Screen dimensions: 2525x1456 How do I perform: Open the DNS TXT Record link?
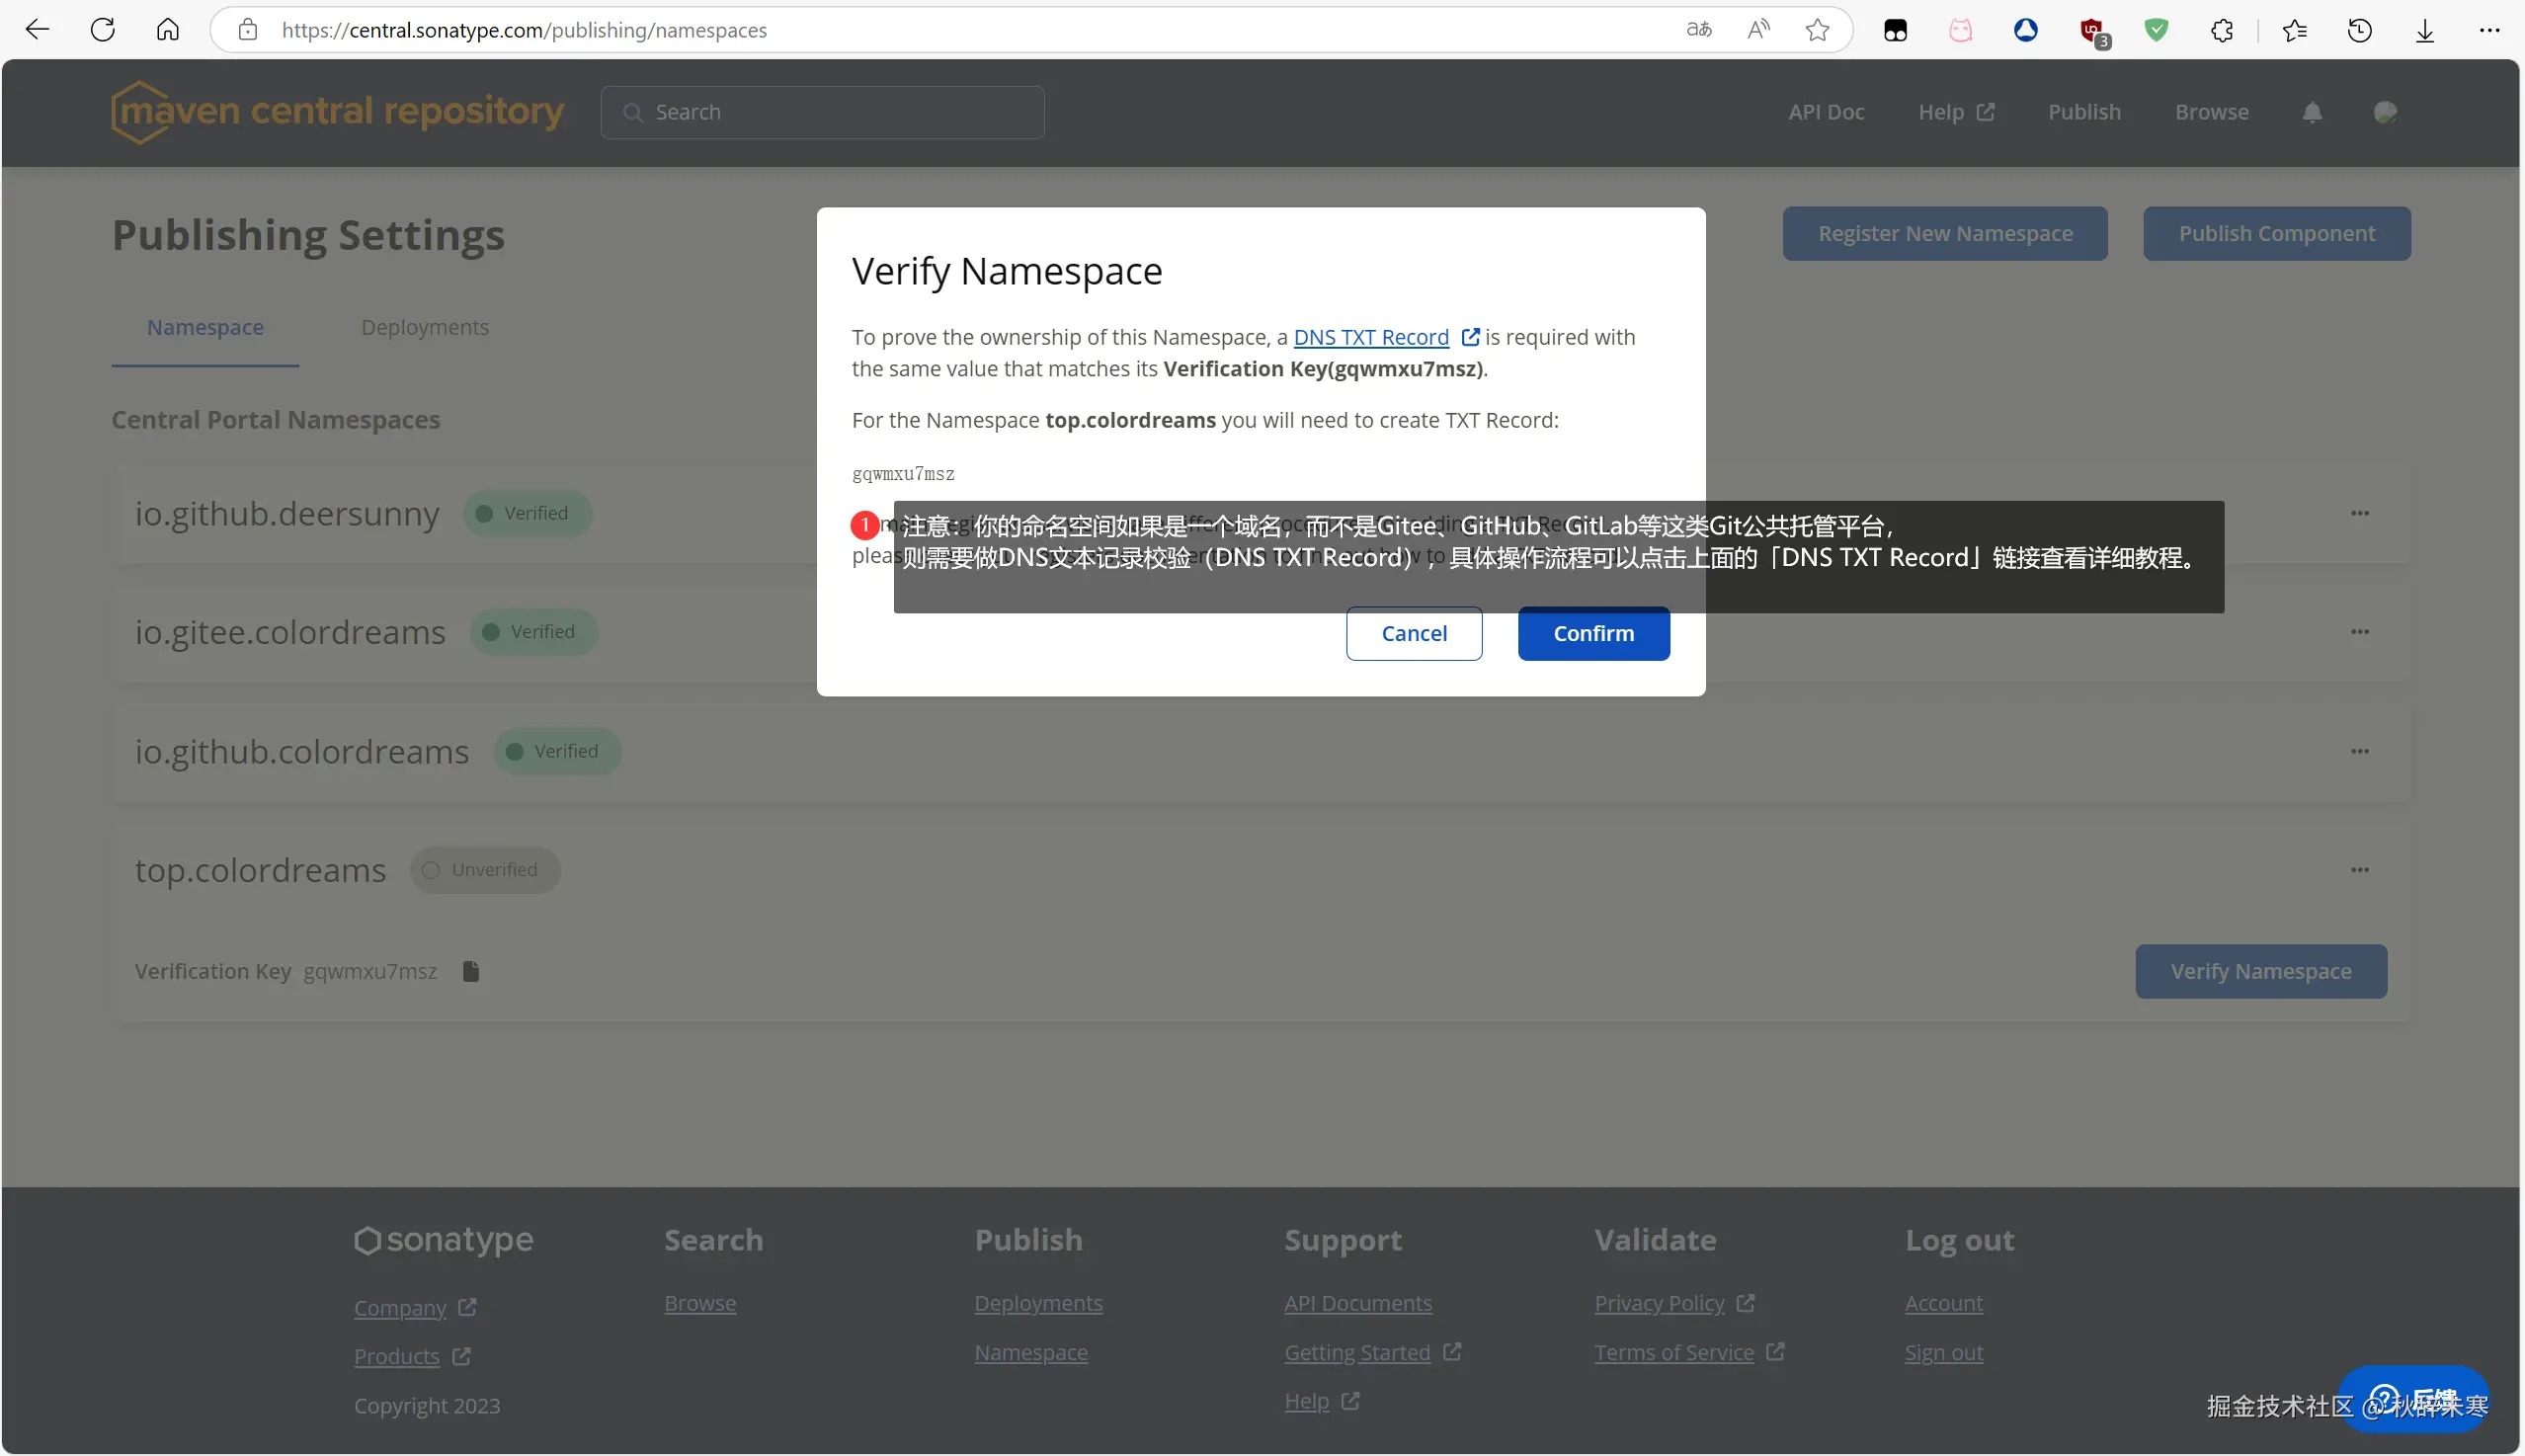click(x=1371, y=338)
